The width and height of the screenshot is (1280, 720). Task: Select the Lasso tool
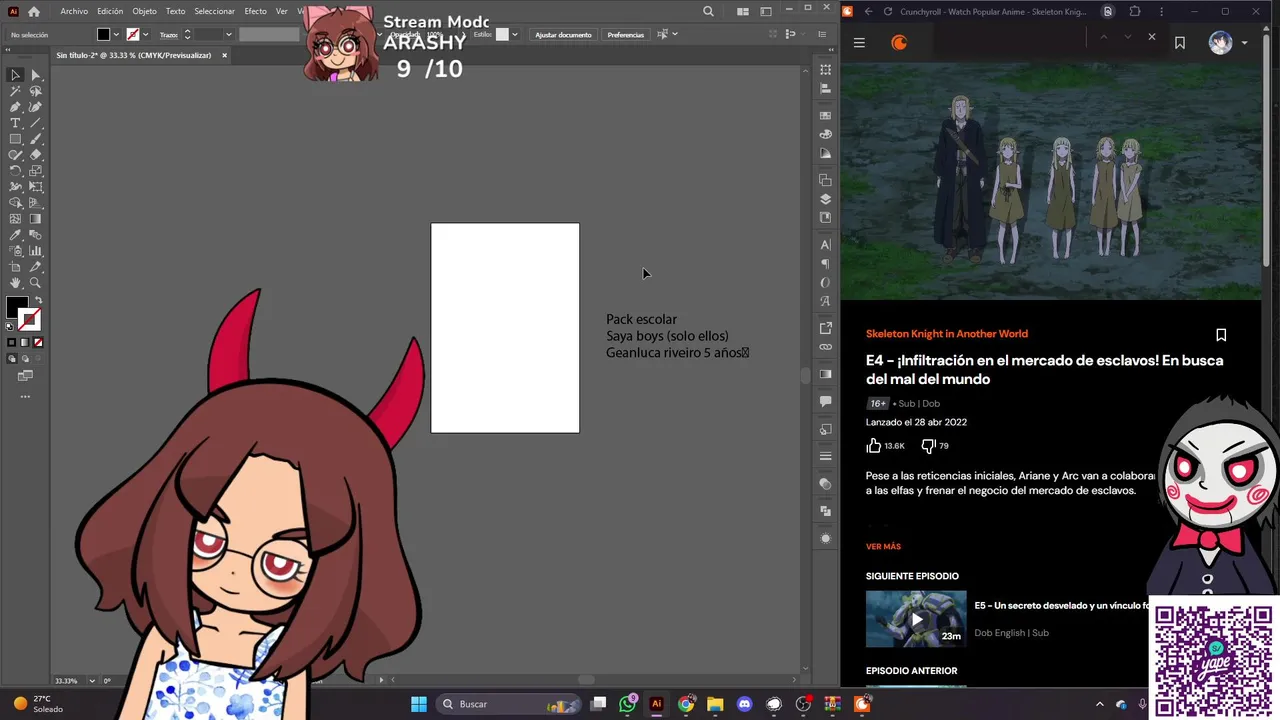tap(35, 91)
